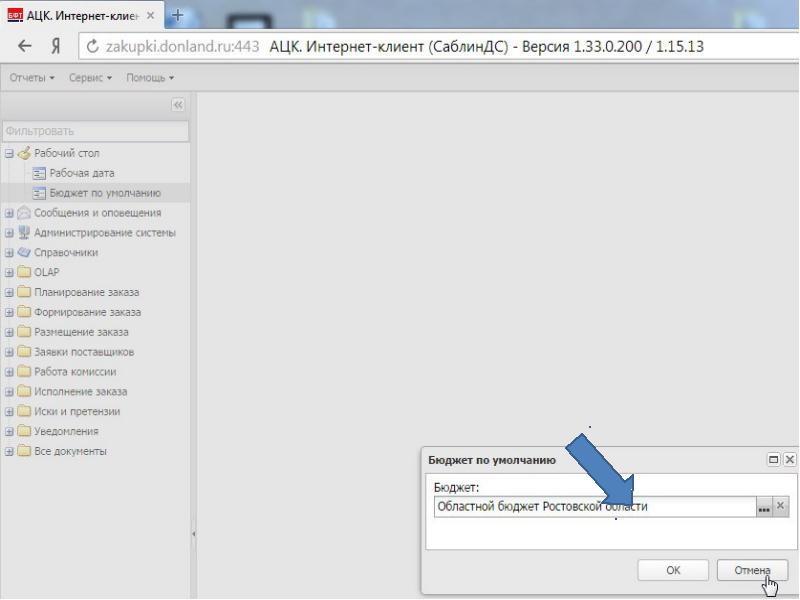Click the Уведомления folder icon
The image size is (800, 600).
click(x=24, y=431)
